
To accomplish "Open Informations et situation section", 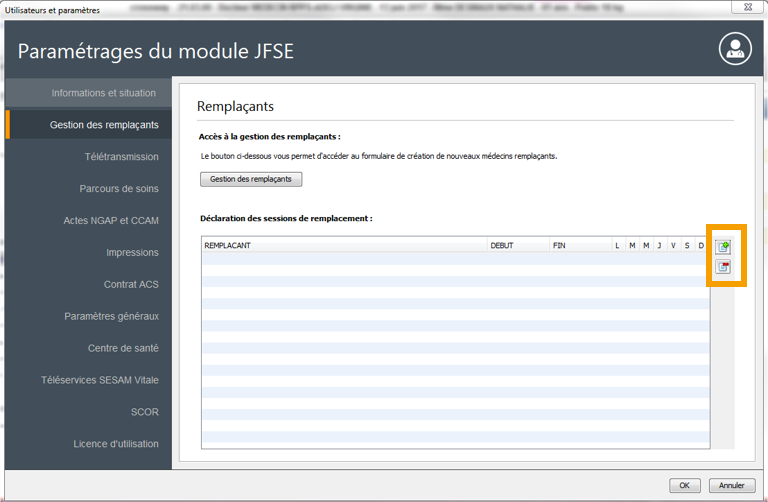I will coord(89,93).
